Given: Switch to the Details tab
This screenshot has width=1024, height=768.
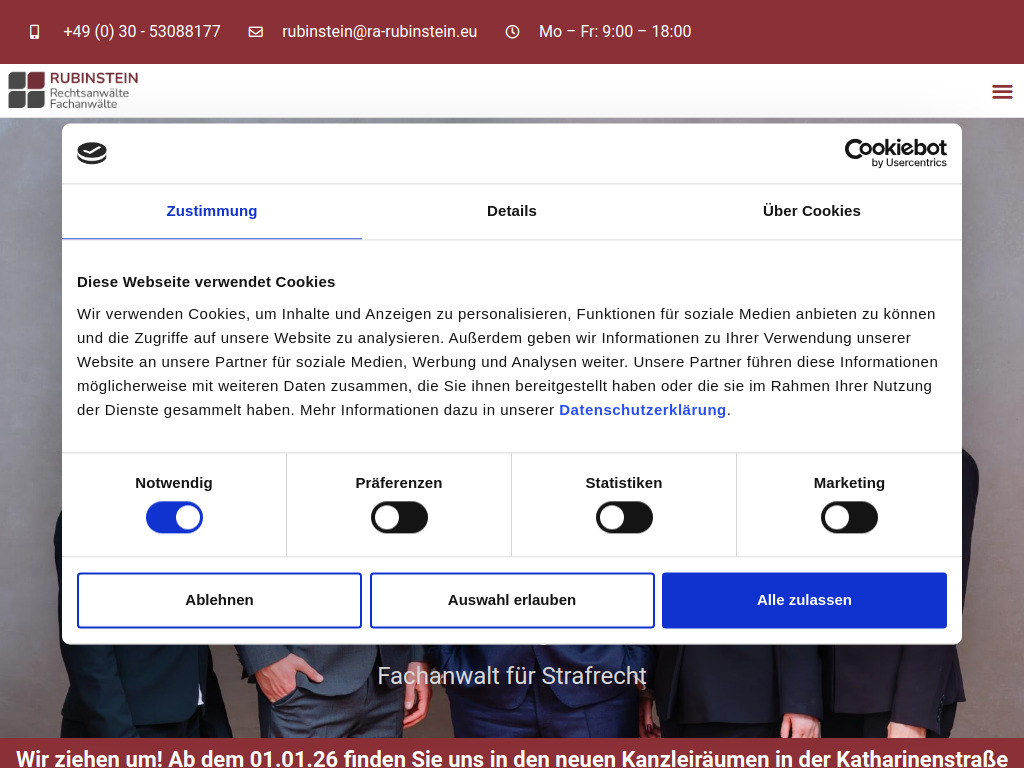Looking at the screenshot, I should tap(511, 211).
